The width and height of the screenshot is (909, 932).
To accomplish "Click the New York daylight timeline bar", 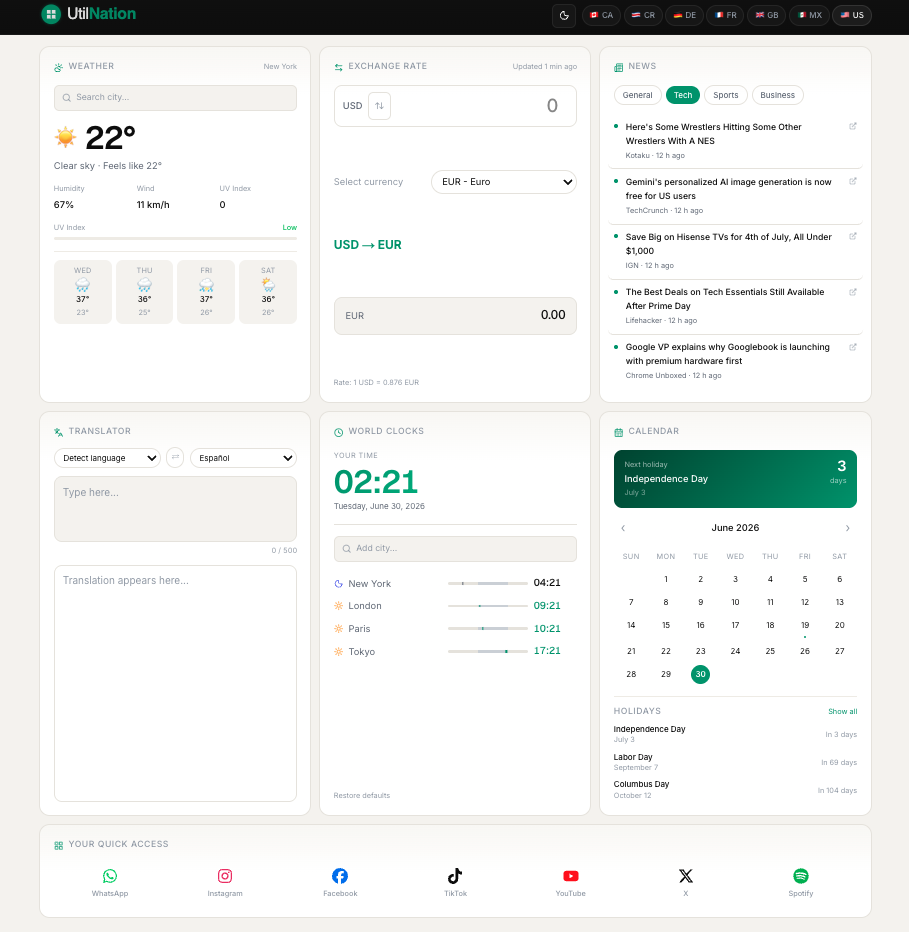I will click(x=487, y=583).
